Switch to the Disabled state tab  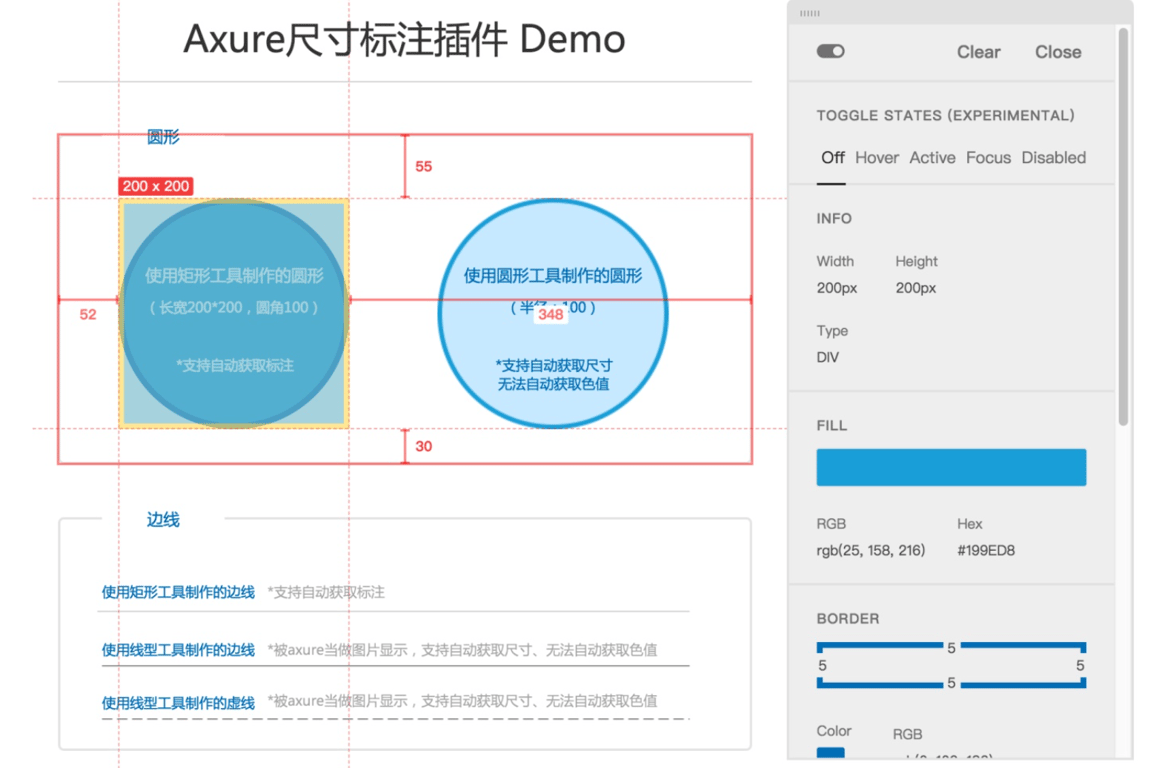point(1053,157)
